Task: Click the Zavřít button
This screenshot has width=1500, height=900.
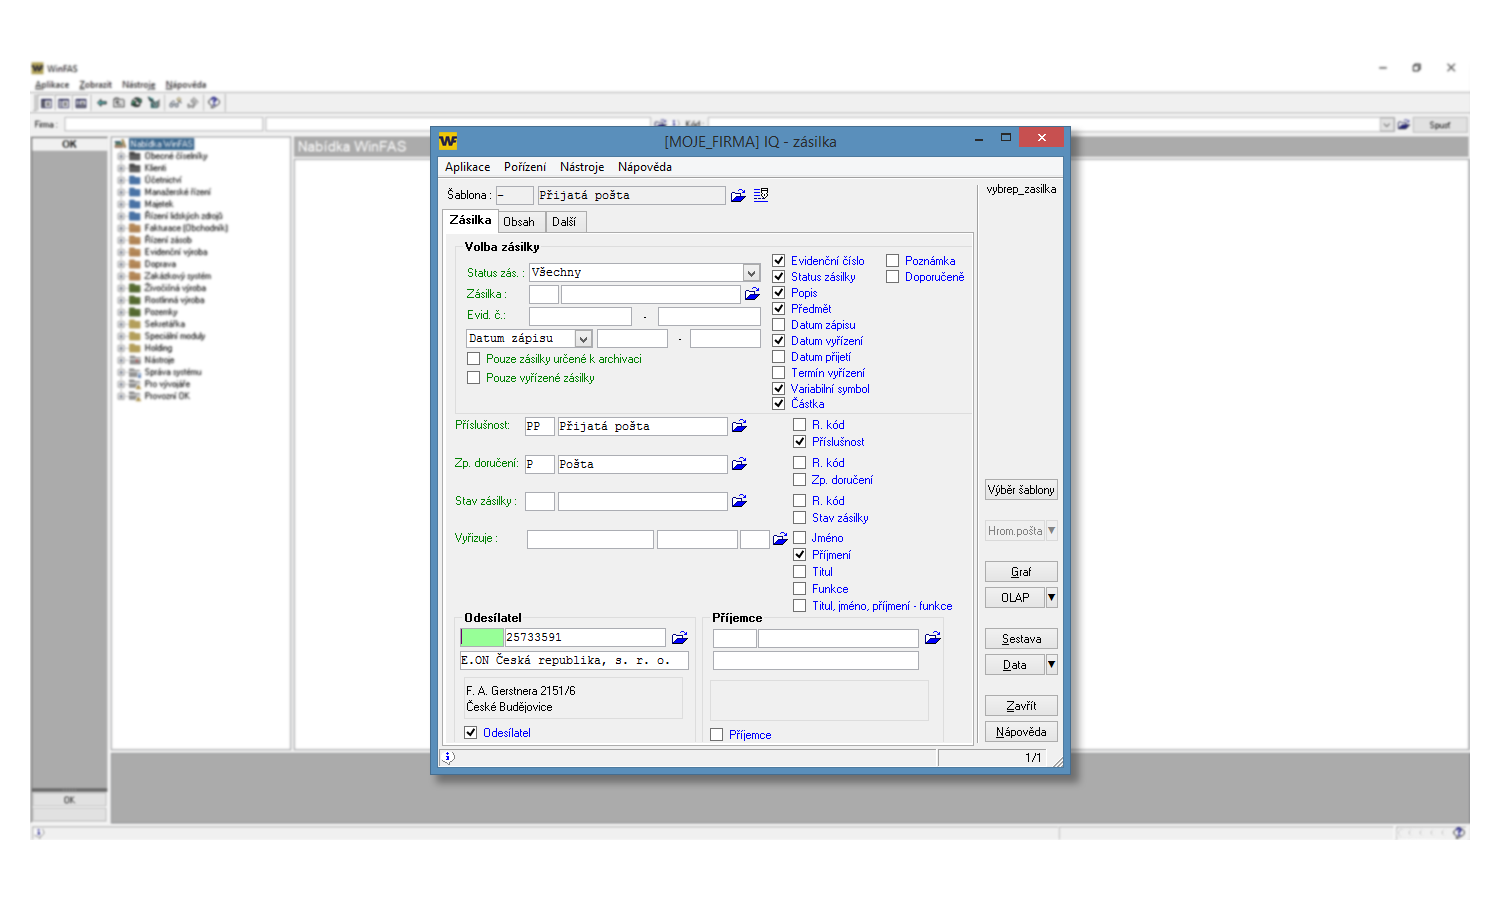Action: tap(1021, 706)
